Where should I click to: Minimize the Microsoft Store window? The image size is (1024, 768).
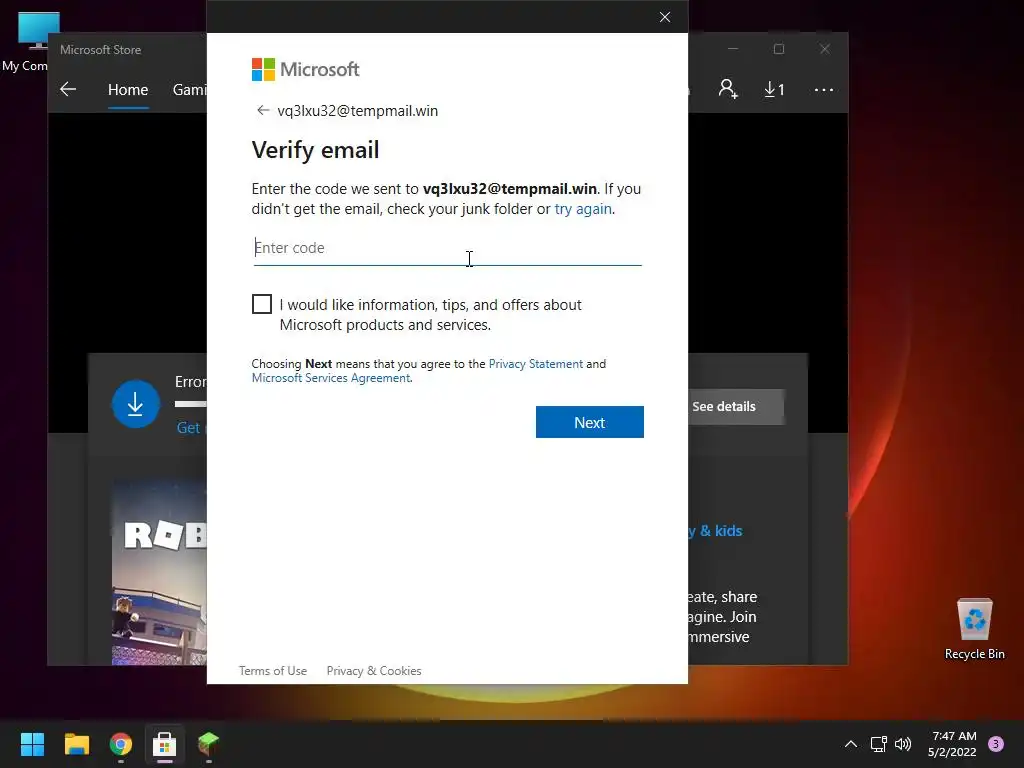[733, 49]
